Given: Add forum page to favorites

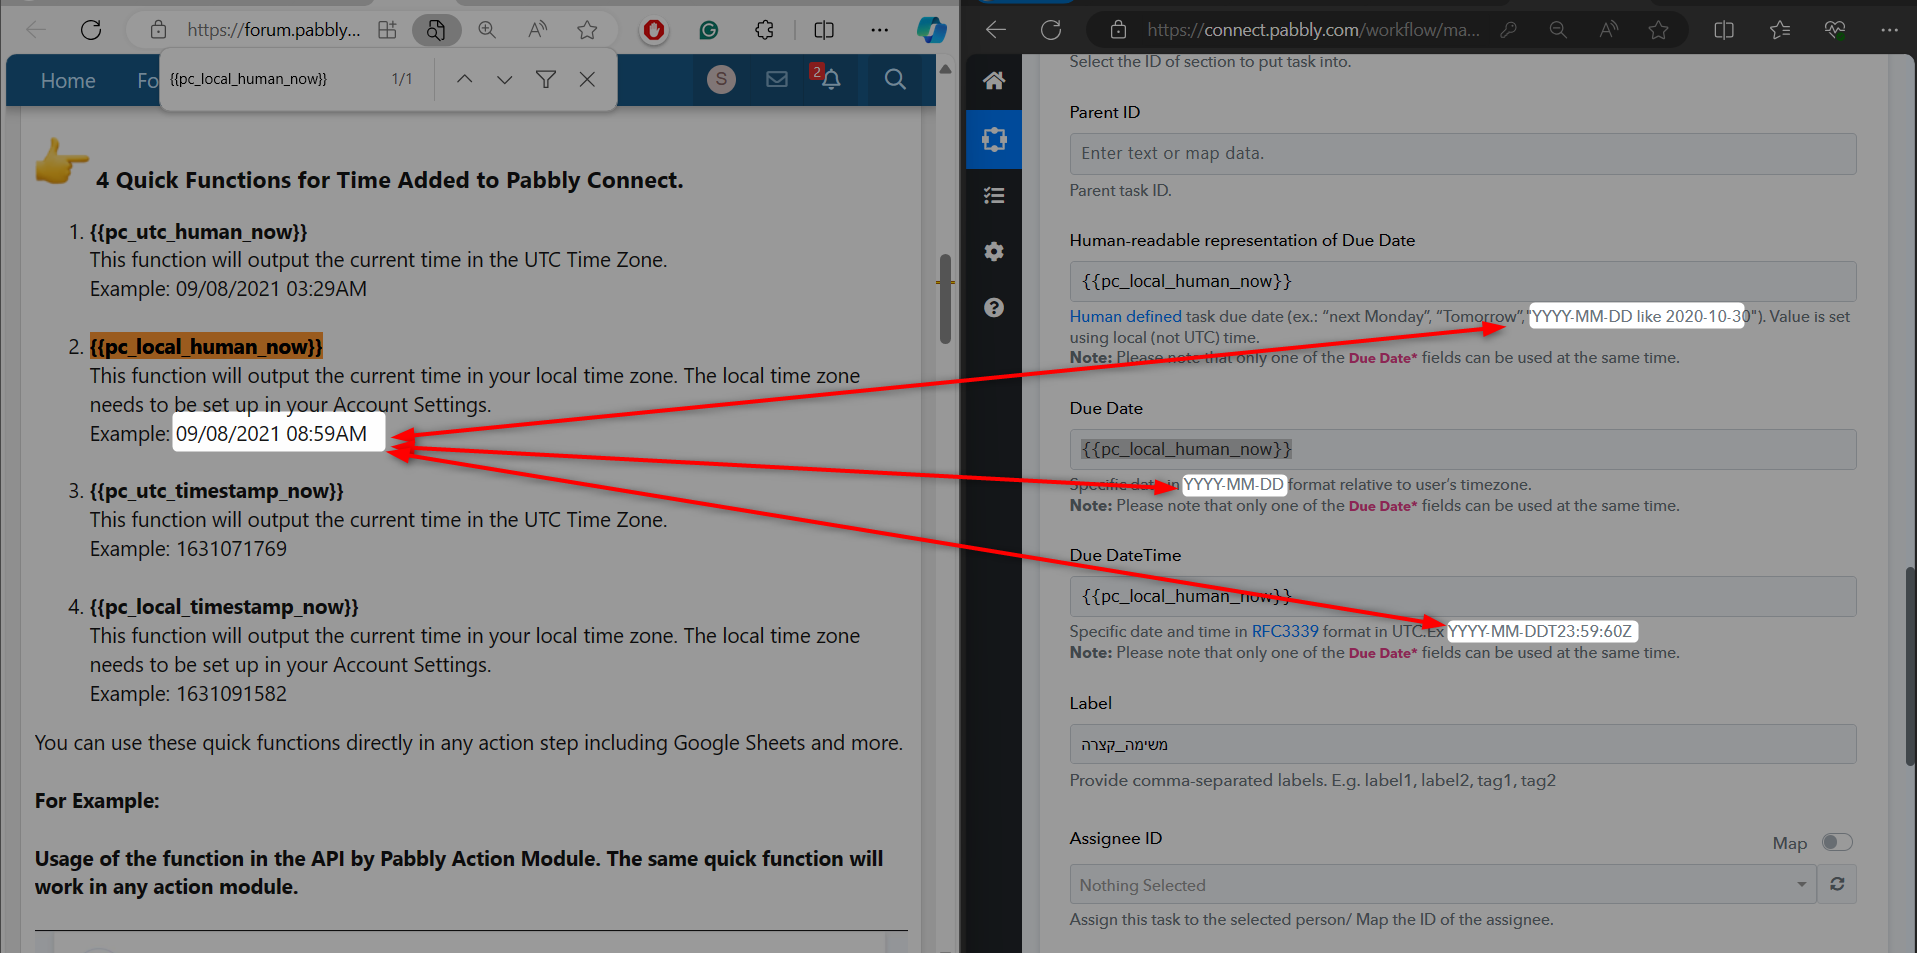Looking at the screenshot, I should pyautogui.click(x=587, y=30).
